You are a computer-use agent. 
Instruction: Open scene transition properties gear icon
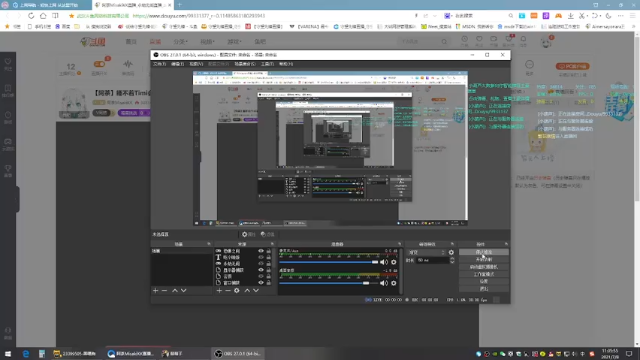(x=451, y=252)
